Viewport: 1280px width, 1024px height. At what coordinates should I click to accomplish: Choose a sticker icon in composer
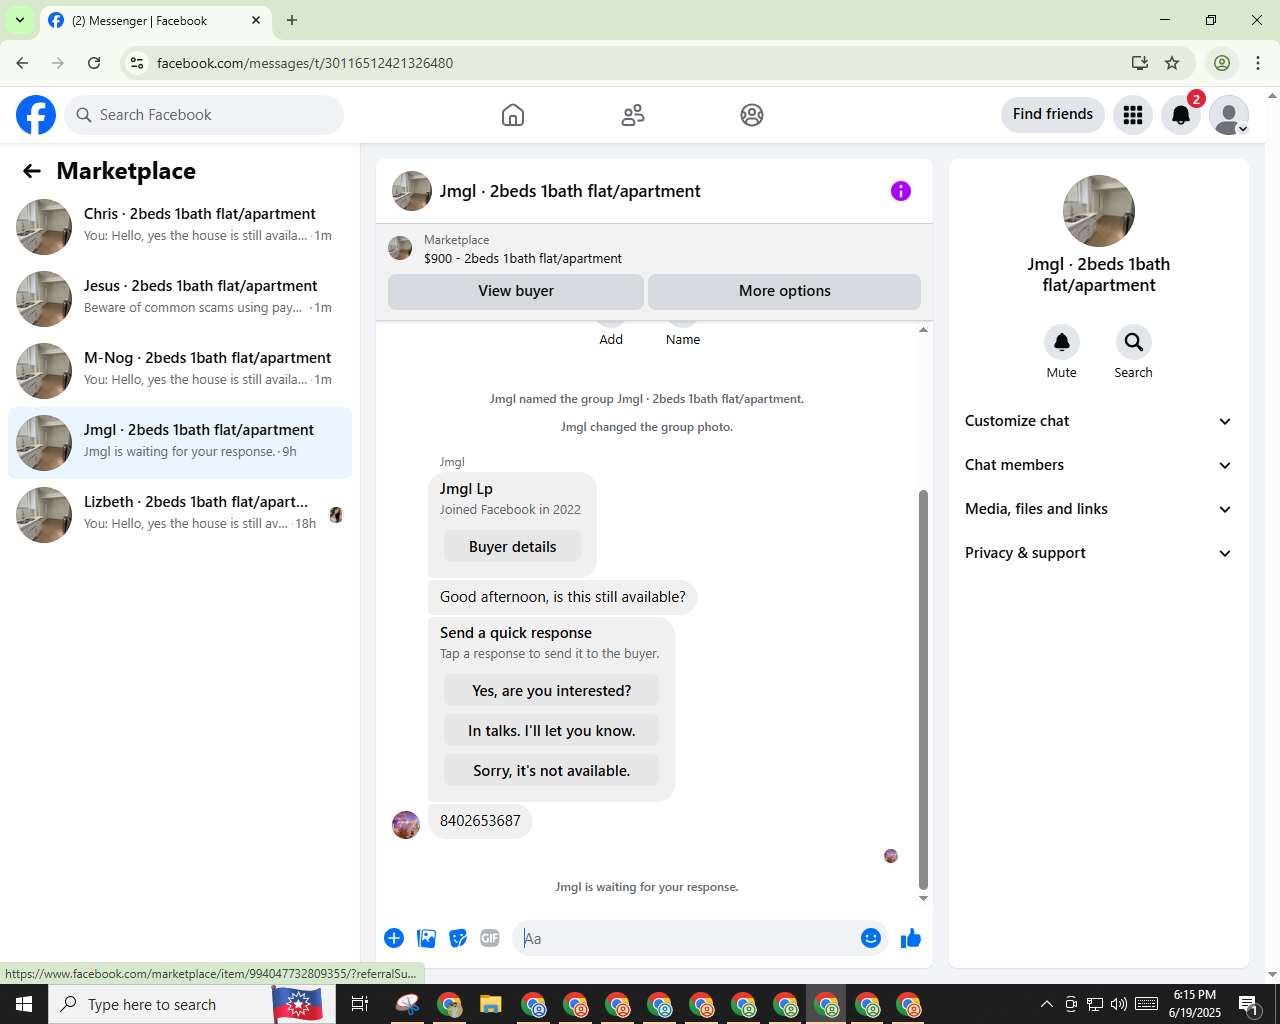[458, 938]
